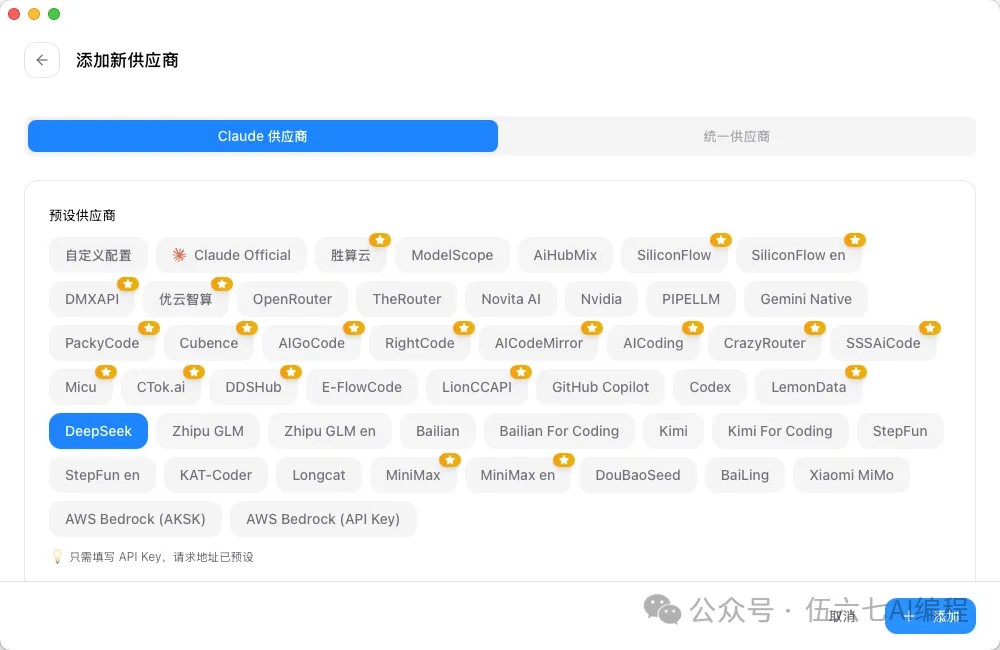
Task: Click the back arrow icon
Action: 41,60
